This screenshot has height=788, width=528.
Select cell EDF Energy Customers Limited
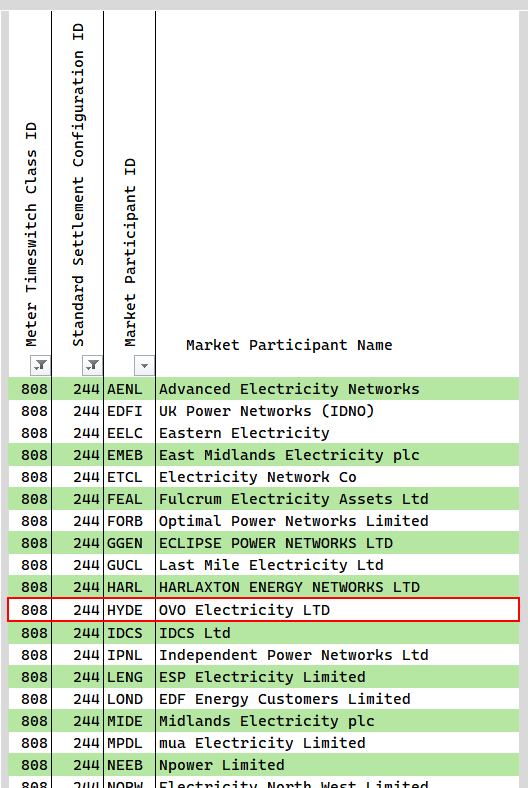coord(337,699)
